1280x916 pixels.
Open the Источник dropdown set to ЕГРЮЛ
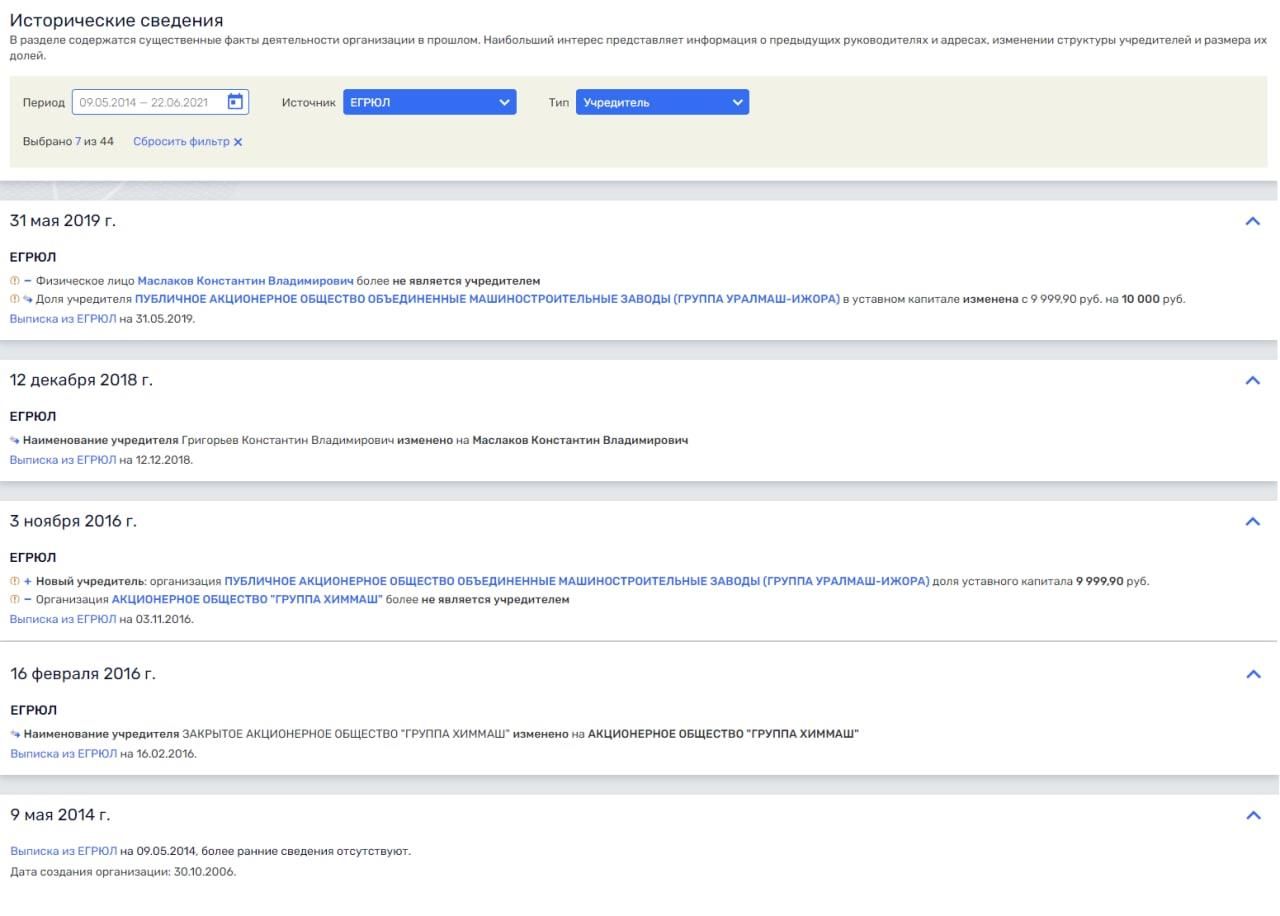click(x=430, y=102)
